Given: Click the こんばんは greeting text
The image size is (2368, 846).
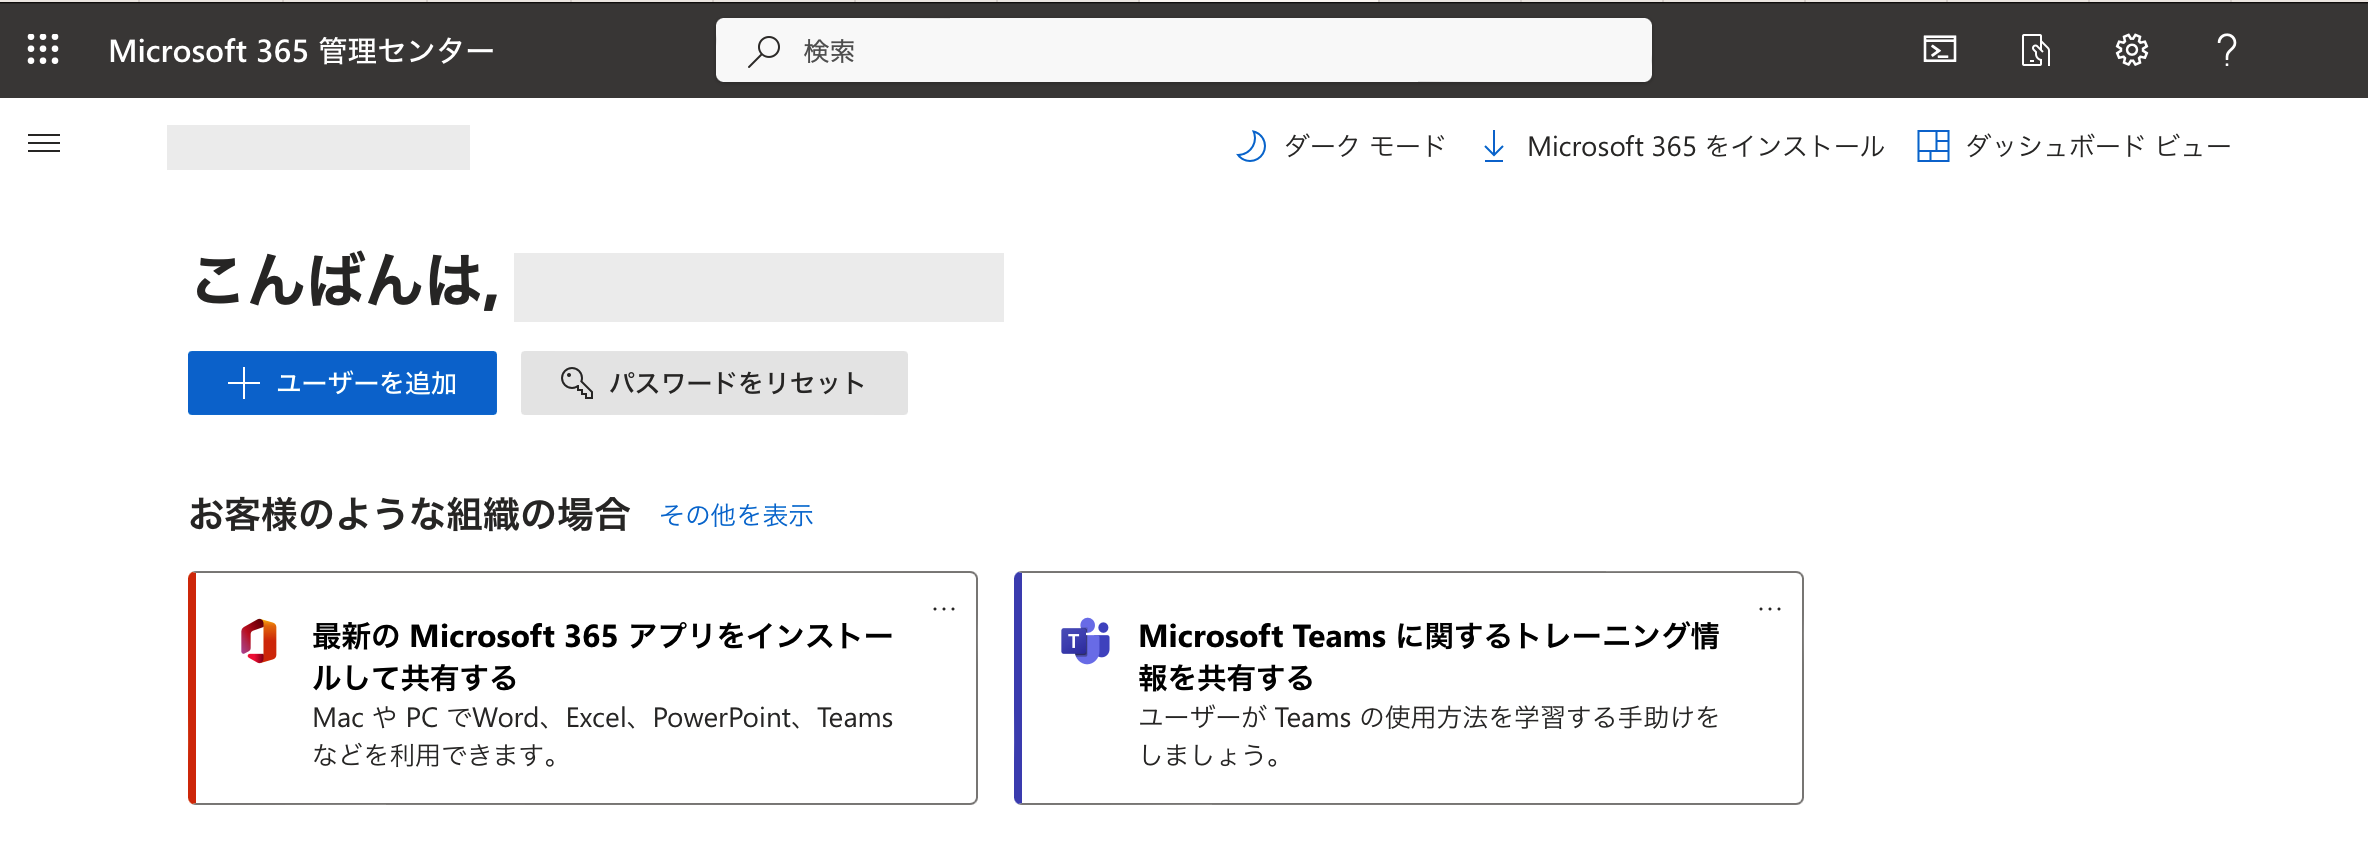Looking at the screenshot, I should tap(345, 281).
